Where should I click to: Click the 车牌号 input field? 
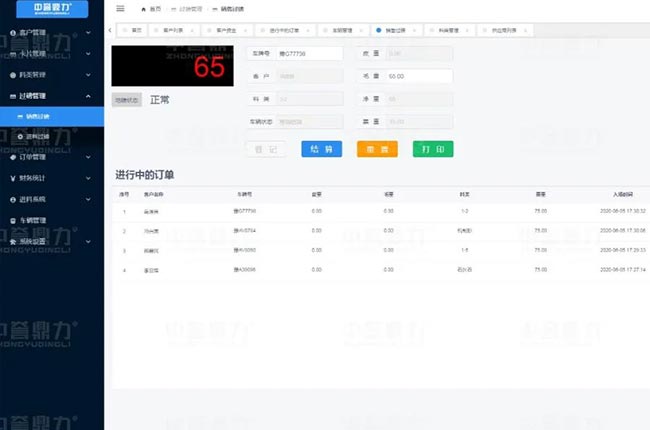(x=310, y=53)
